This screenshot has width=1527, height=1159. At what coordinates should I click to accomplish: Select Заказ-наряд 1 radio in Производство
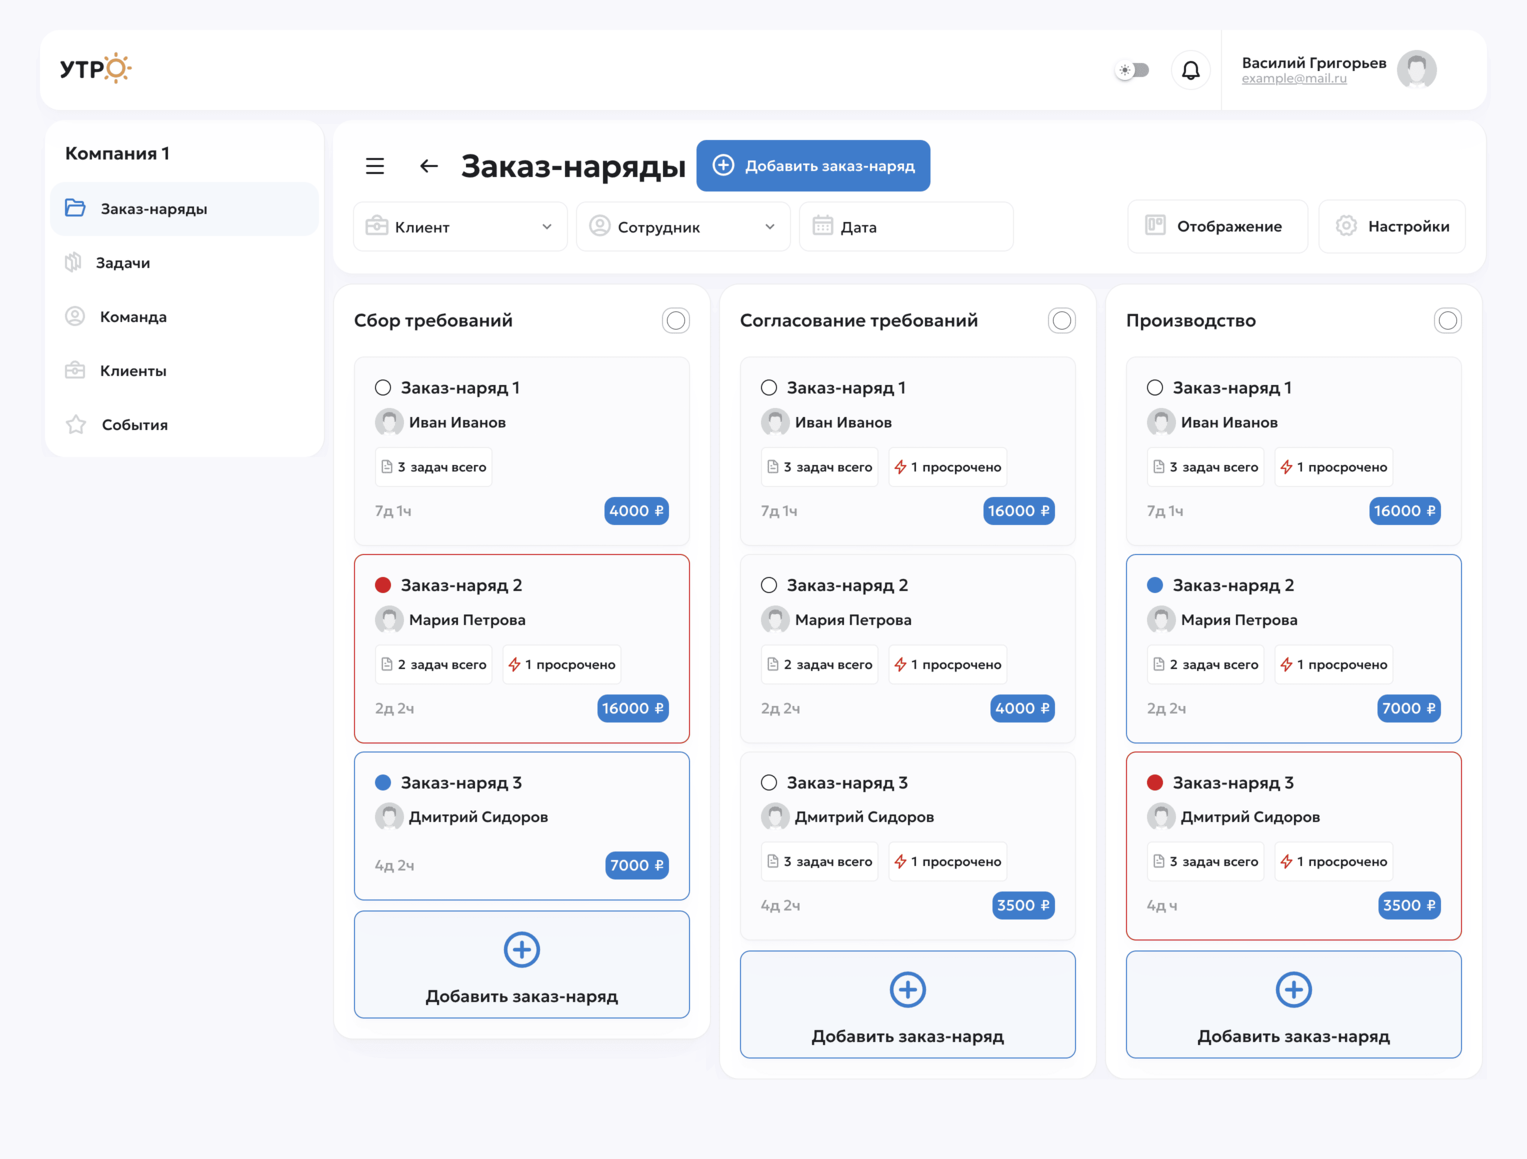click(x=1155, y=388)
